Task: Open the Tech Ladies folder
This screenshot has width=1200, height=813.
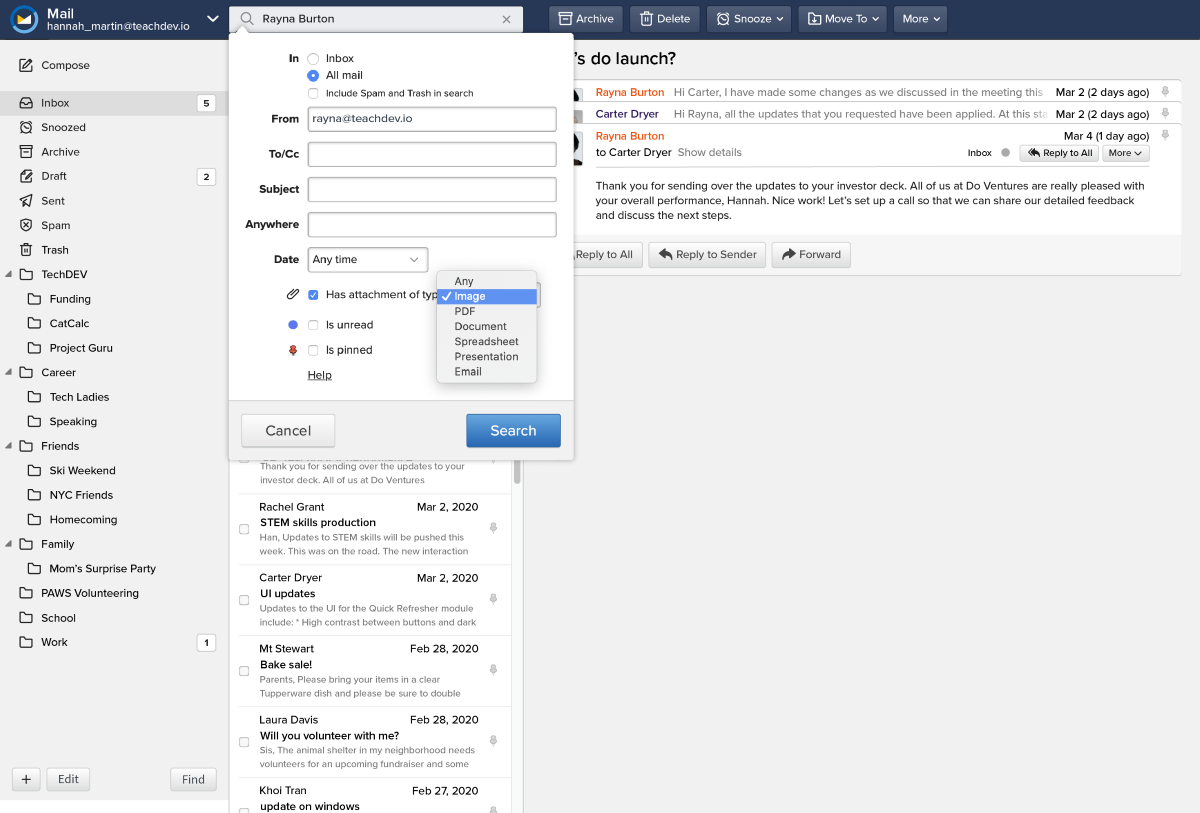Action: click(79, 397)
